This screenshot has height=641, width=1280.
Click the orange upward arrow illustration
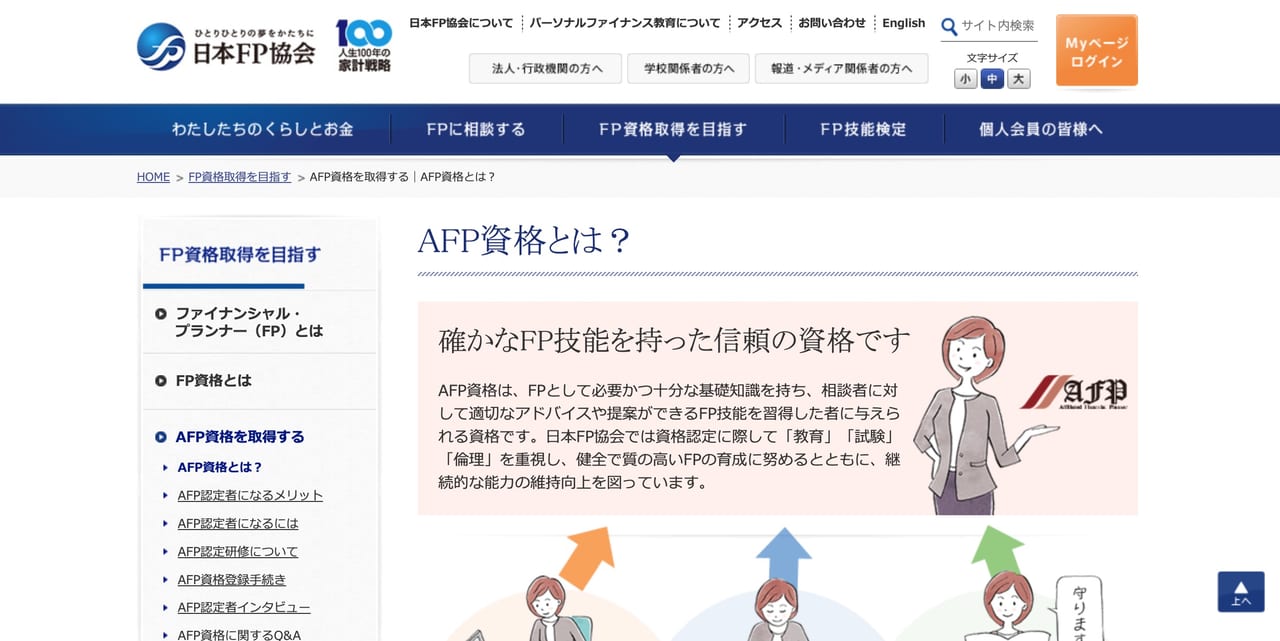[x=586, y=556]
